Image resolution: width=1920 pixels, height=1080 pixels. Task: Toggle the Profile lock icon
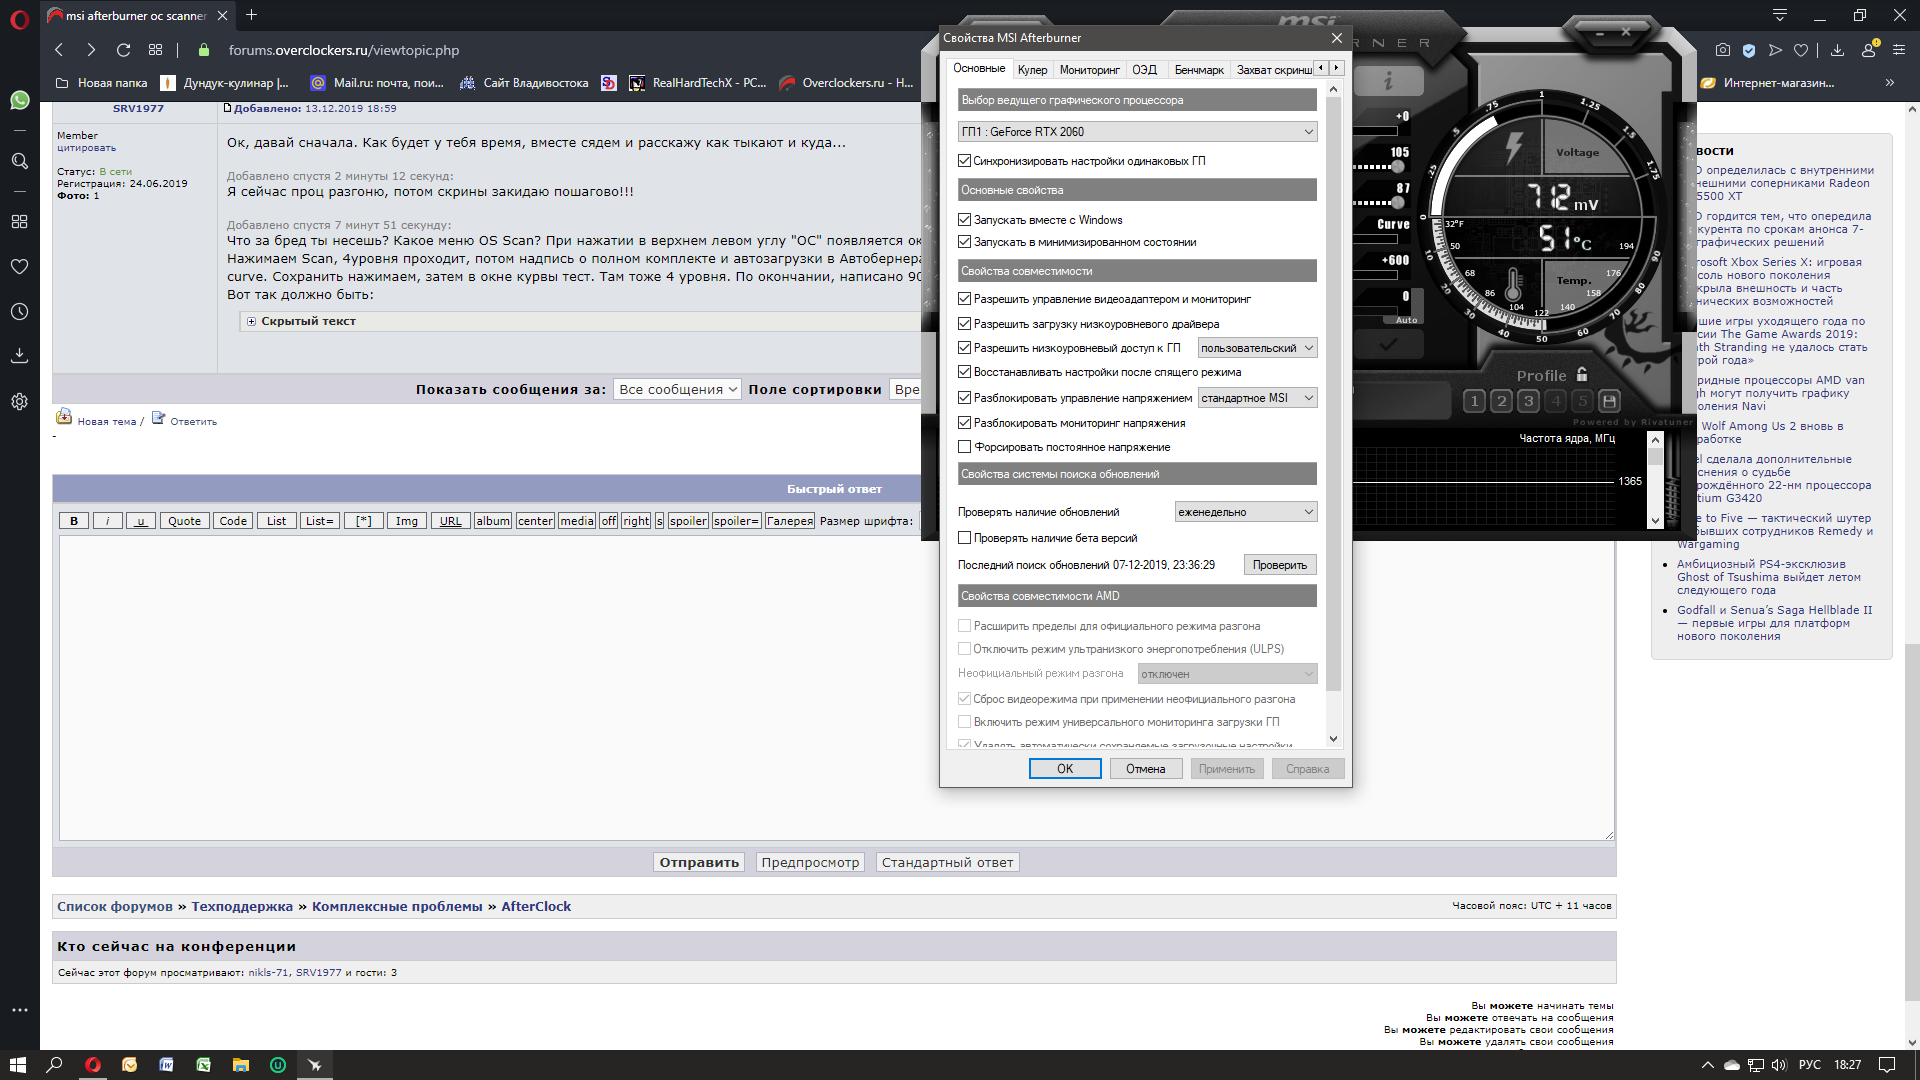pos(1582,375)
